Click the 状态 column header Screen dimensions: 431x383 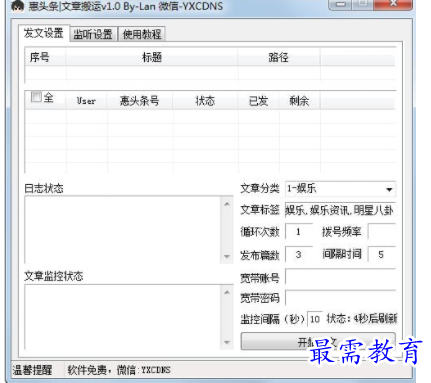[x=205, y=101]
